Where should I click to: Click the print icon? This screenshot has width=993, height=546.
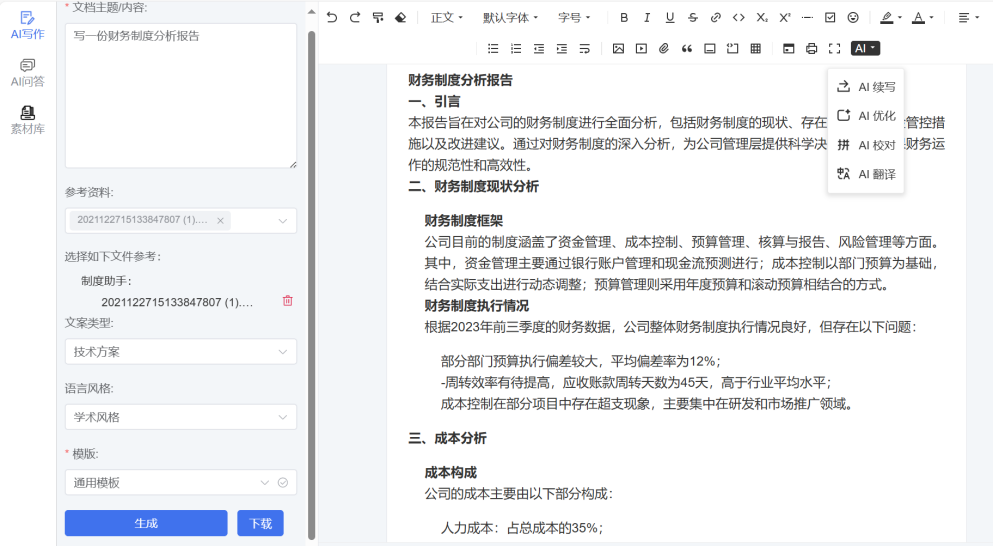point(811,48)
